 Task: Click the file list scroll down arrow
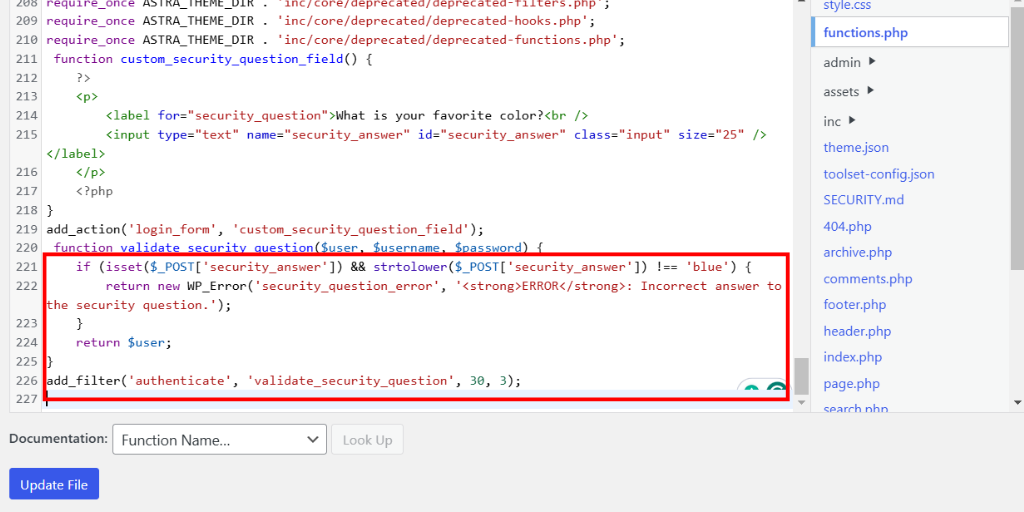[x=1017, y=402]
